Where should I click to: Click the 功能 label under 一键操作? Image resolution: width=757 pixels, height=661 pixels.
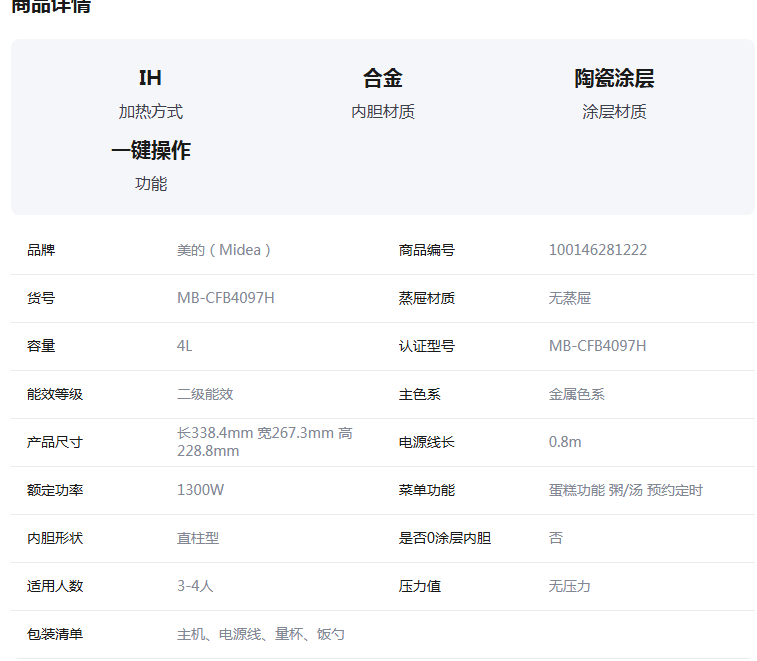click(x=151, y=183)
